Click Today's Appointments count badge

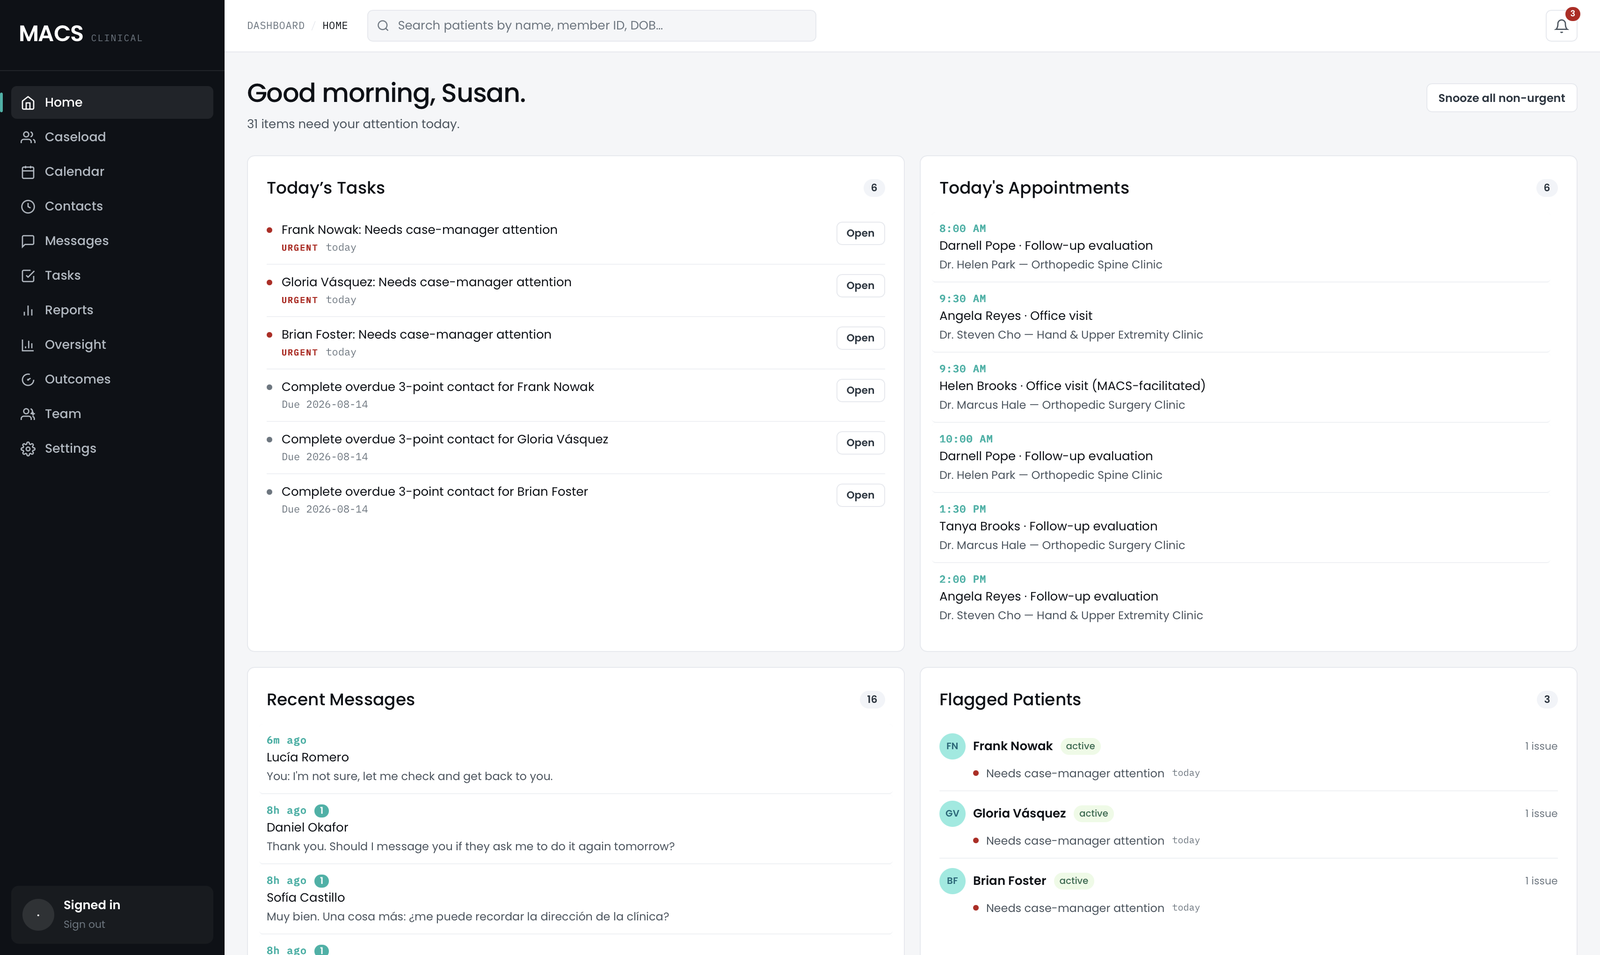(x=1547, y=188)
